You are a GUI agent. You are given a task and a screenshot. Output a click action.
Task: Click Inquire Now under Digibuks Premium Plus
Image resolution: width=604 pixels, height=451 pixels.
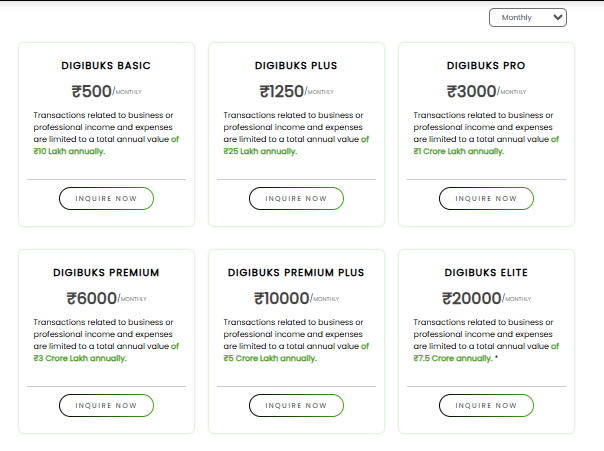tap(296, 405)
